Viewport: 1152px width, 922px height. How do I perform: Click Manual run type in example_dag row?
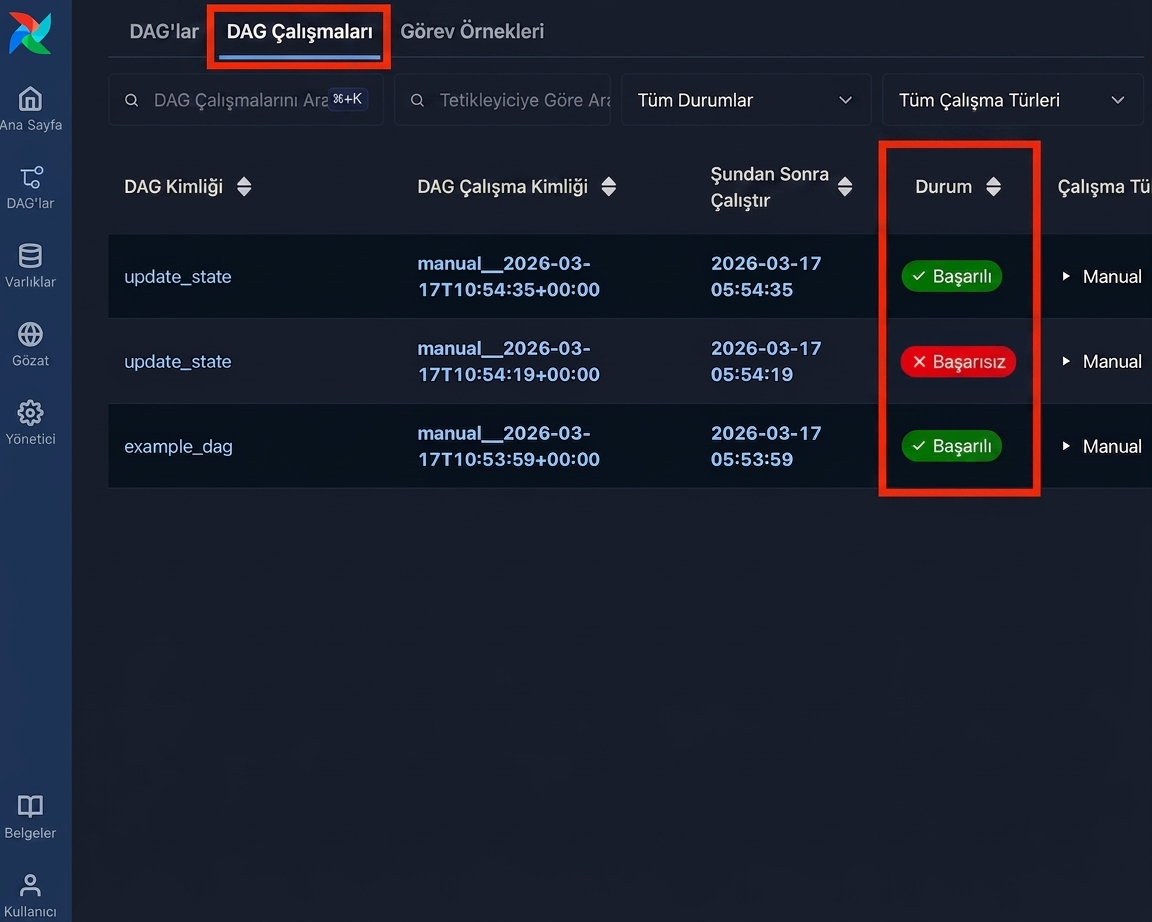click(x=1112, y=447)
